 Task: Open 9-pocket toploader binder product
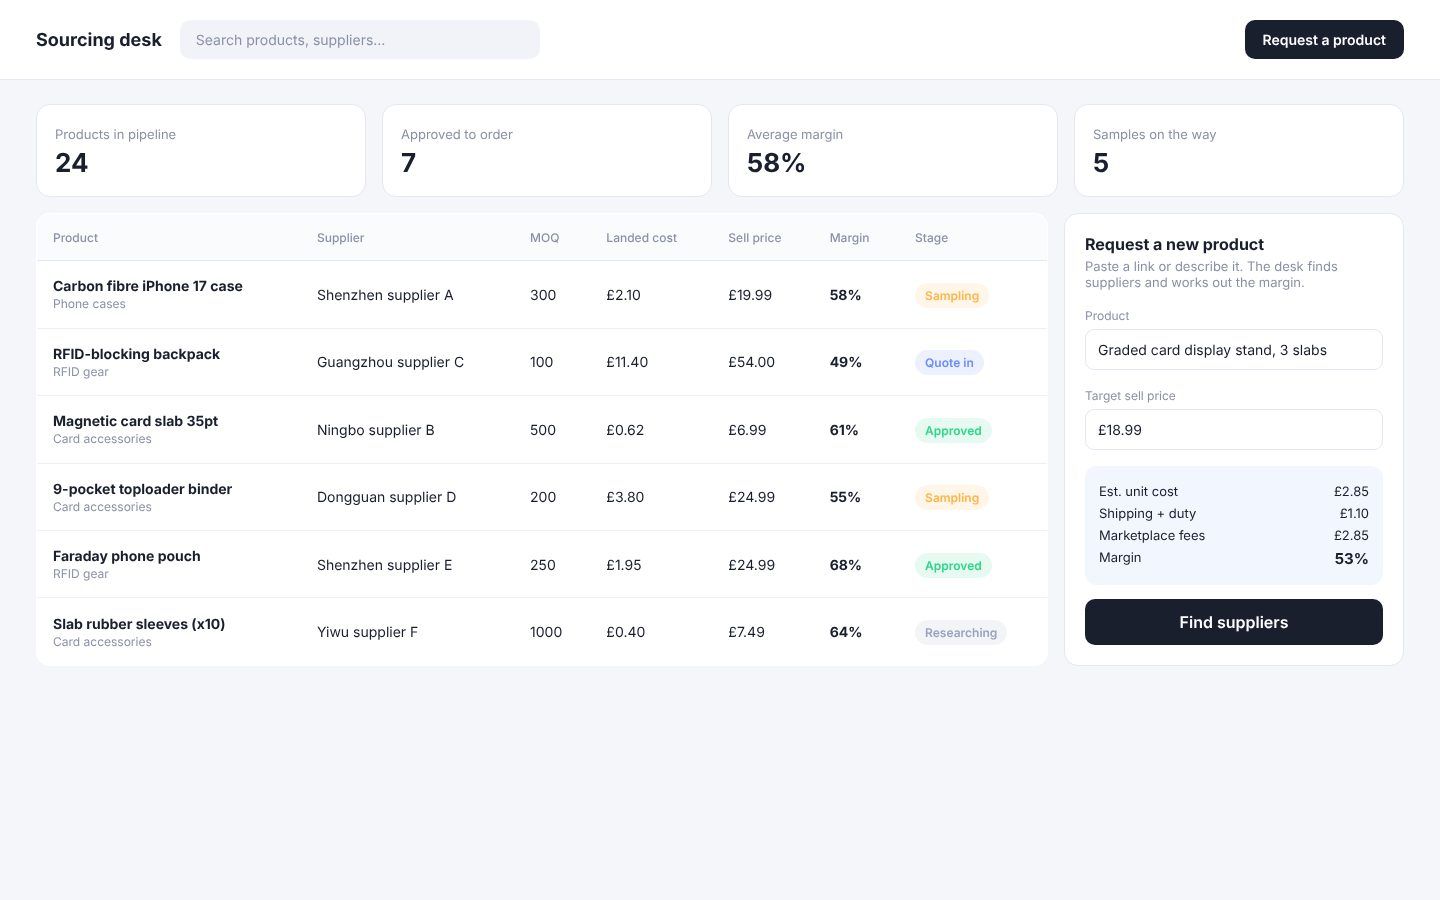[x=142, y=489]
